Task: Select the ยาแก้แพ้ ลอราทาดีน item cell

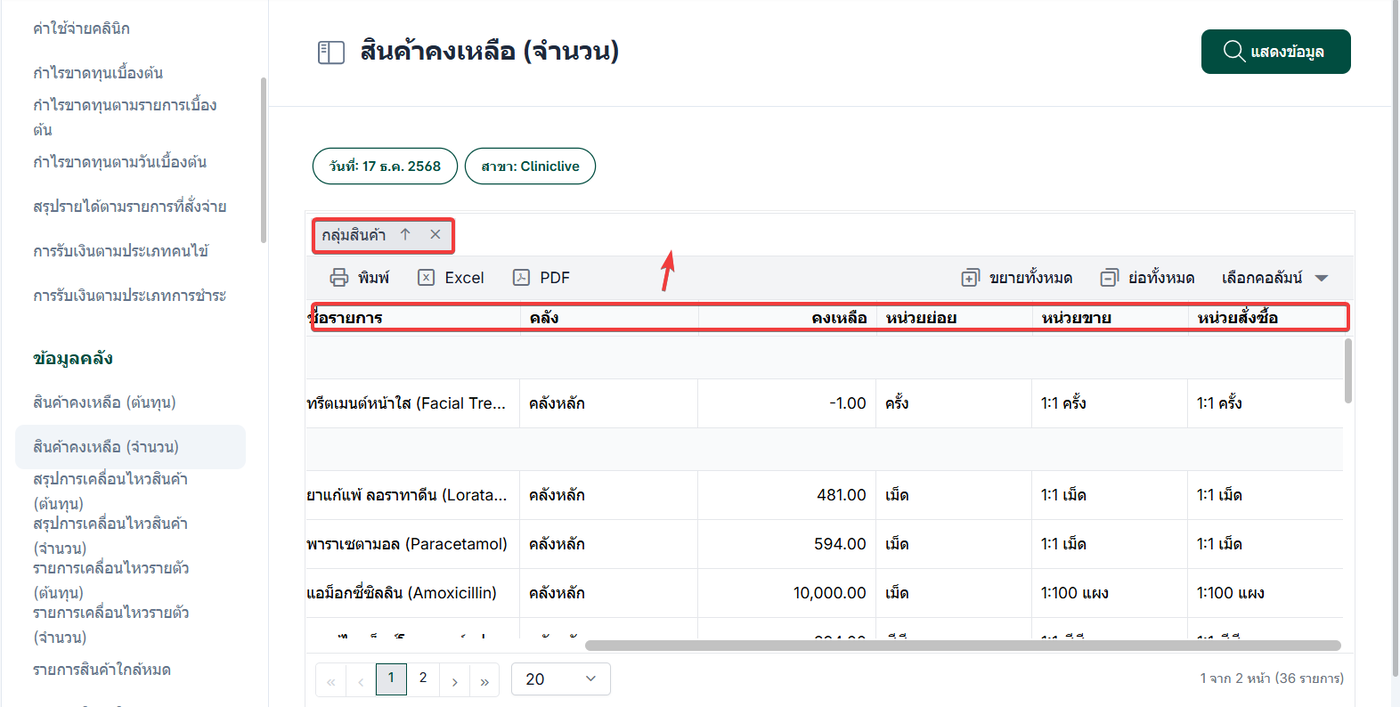Action: (x=413, y=495)
